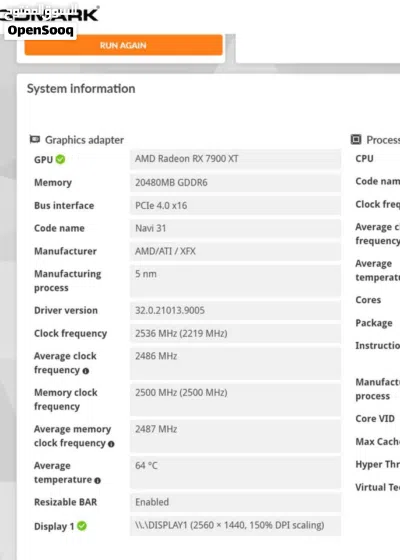Click info icon beside Average memory clock frequency

[x=111, y=444]
